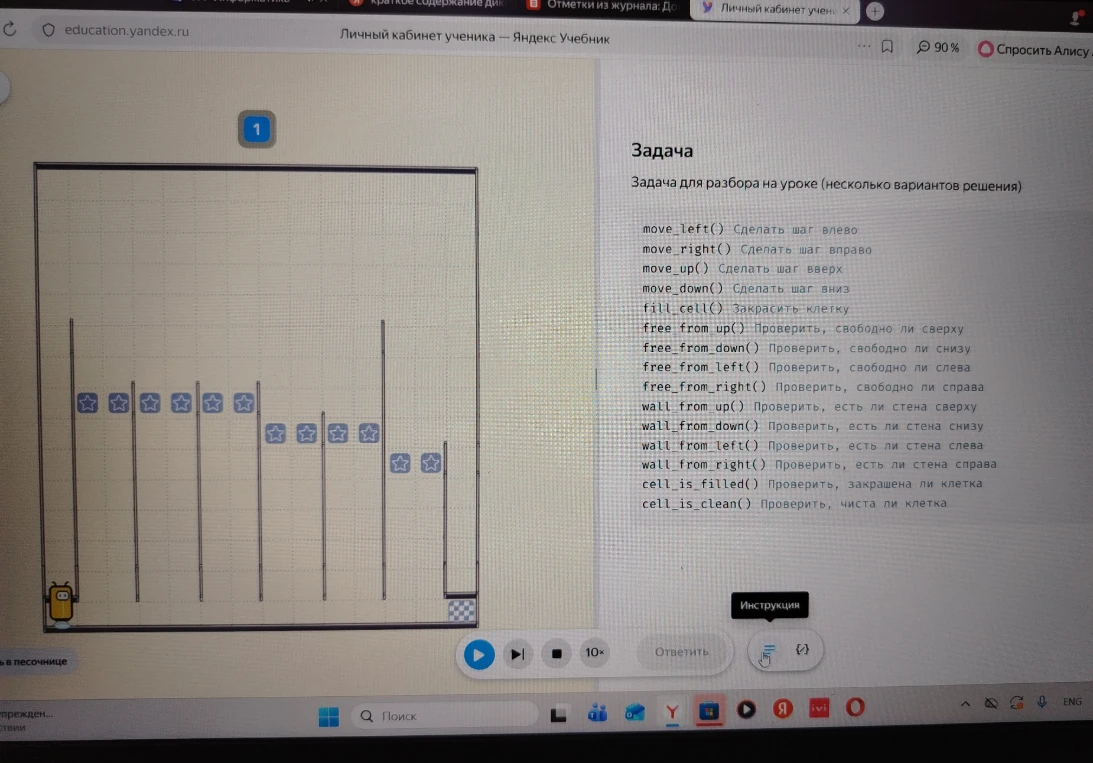Click the network status tray icon
Screen dimensions: 1093x763
point(991,703)
